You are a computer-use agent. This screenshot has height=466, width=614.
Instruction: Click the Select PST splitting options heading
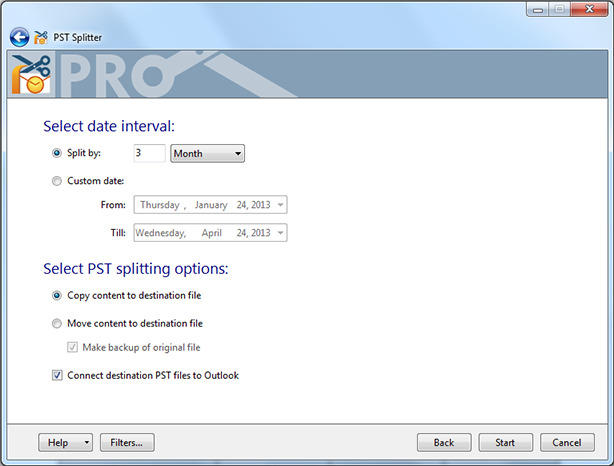tap(135, 269)
